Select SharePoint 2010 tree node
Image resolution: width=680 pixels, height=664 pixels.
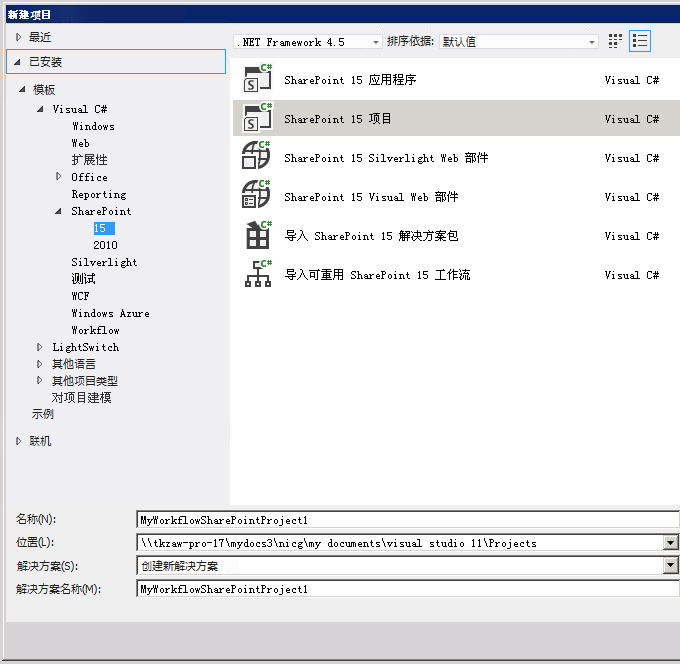pos(105,245)
